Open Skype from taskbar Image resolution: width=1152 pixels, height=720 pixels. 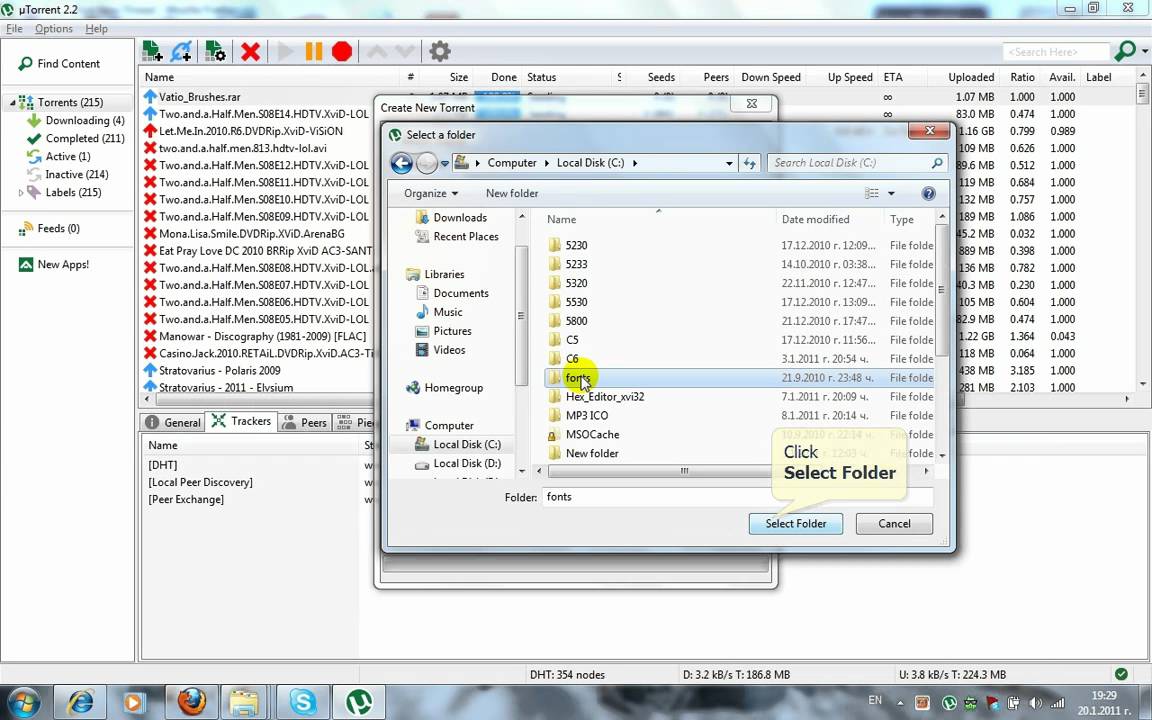(303, 702)
